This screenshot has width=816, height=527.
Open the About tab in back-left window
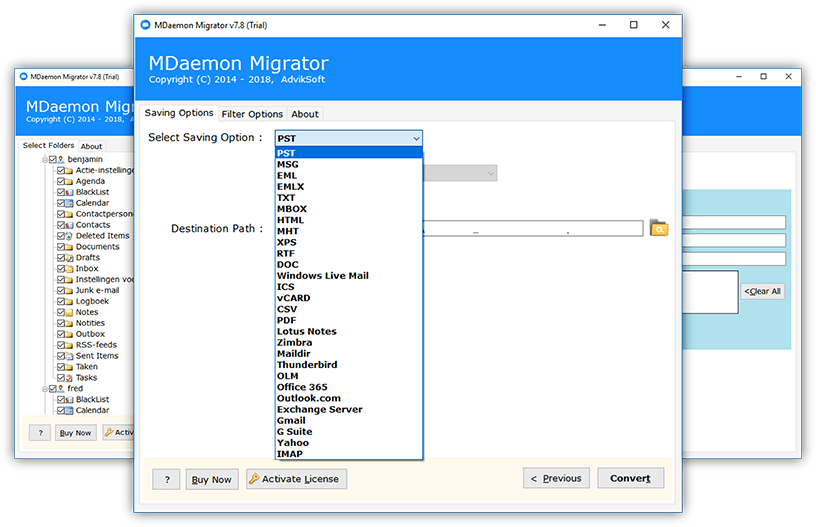click(x=92, y=146)
